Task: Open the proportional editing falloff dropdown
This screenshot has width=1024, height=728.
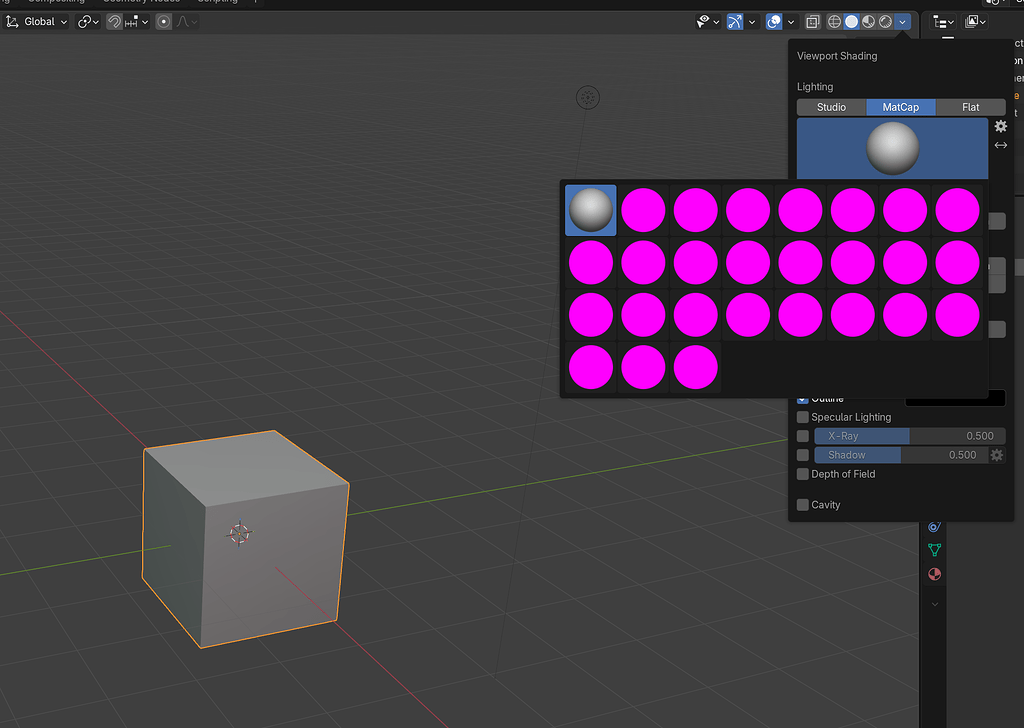Action: 186,22
